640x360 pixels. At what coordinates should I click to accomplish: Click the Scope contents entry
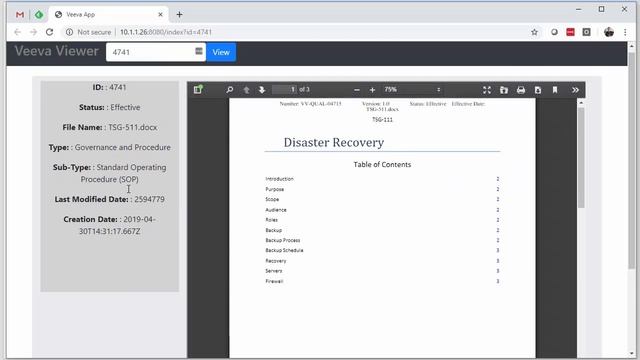pyautogui.click(x=272, y=200)
